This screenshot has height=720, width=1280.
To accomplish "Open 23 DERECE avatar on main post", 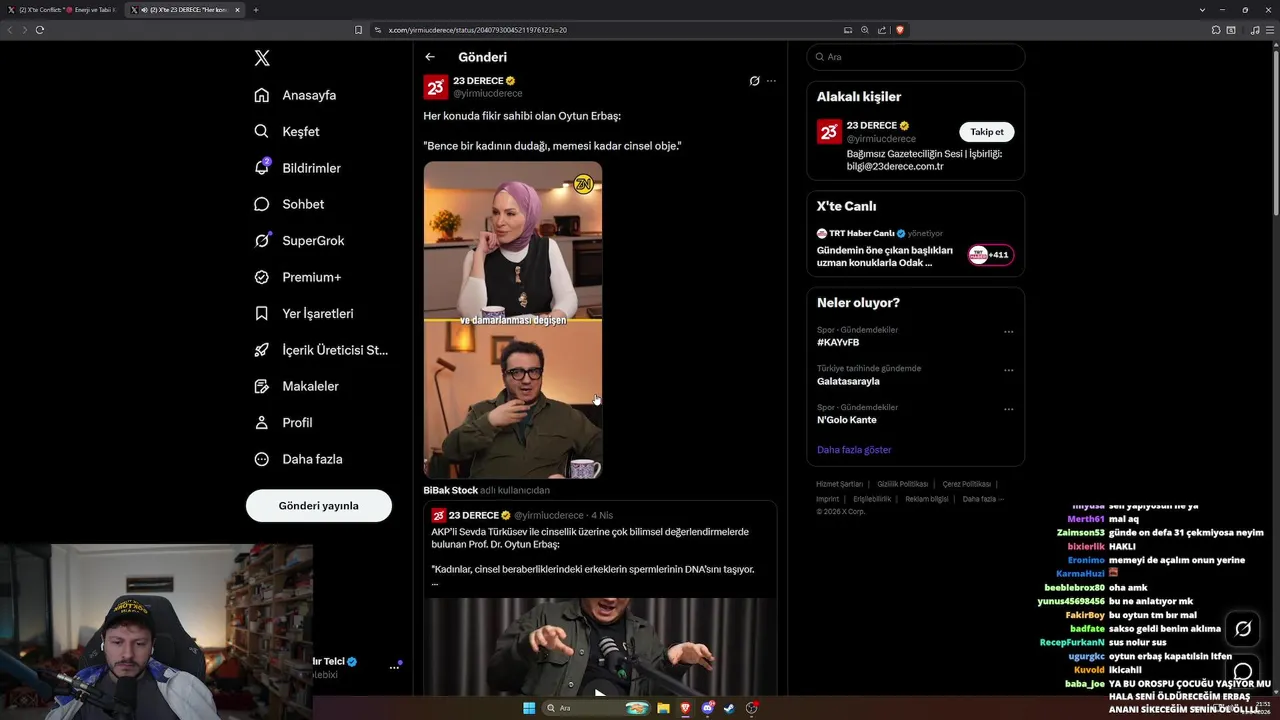I will coord(436,87).
